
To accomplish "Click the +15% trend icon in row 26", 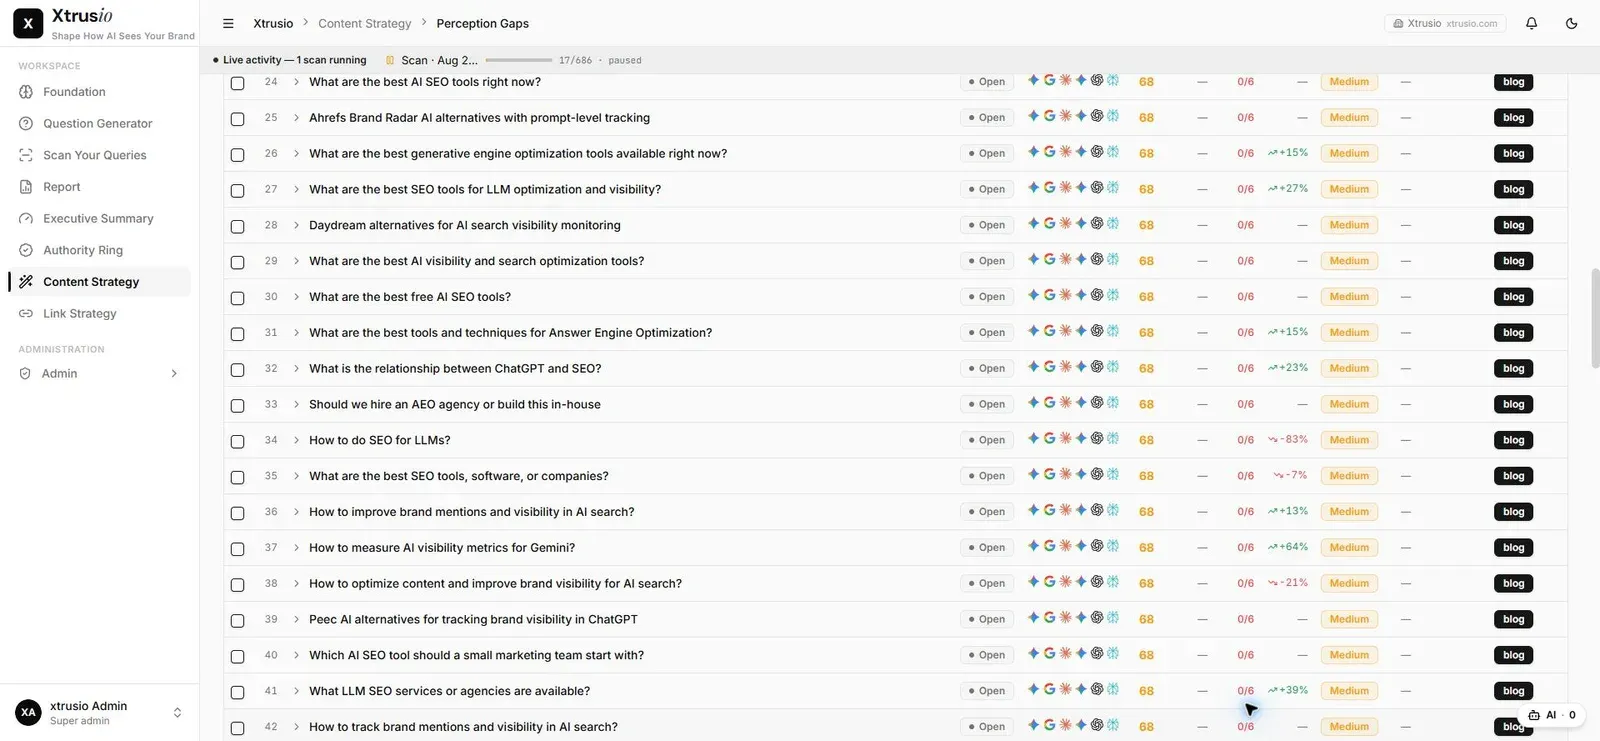I will (x=1273, y=153).
